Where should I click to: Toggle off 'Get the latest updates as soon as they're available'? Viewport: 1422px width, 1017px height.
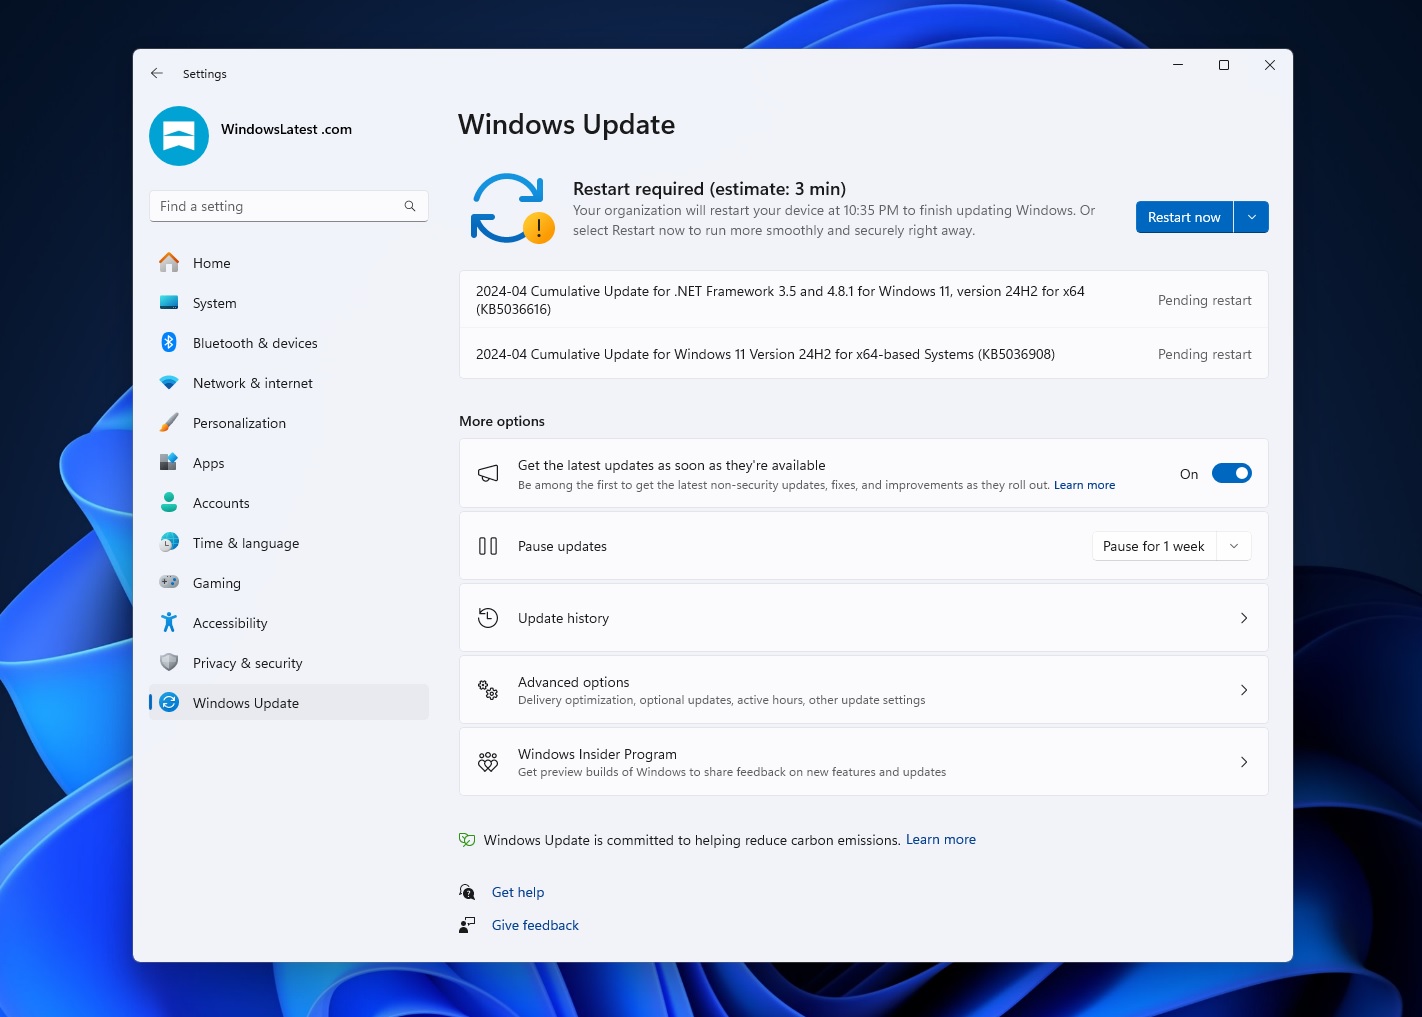(x=1232, y=473)
